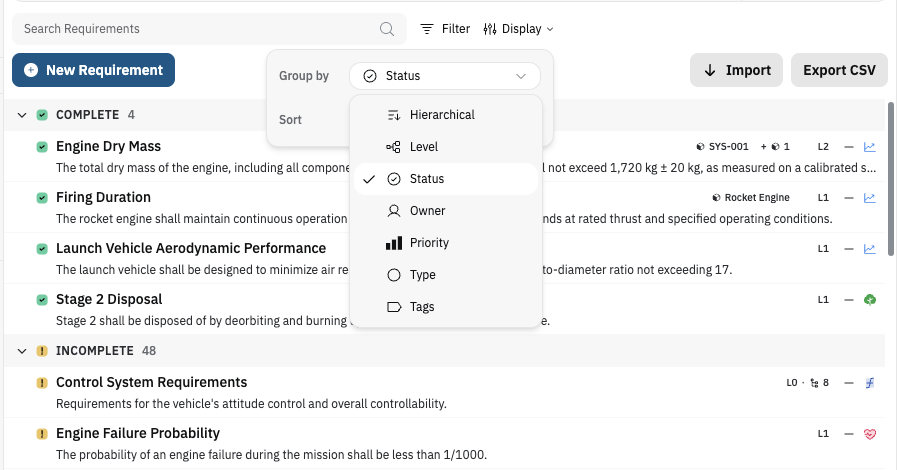Open Control System Requirements item
Viewport: 897px width, 470px height.
pos(152,382)
